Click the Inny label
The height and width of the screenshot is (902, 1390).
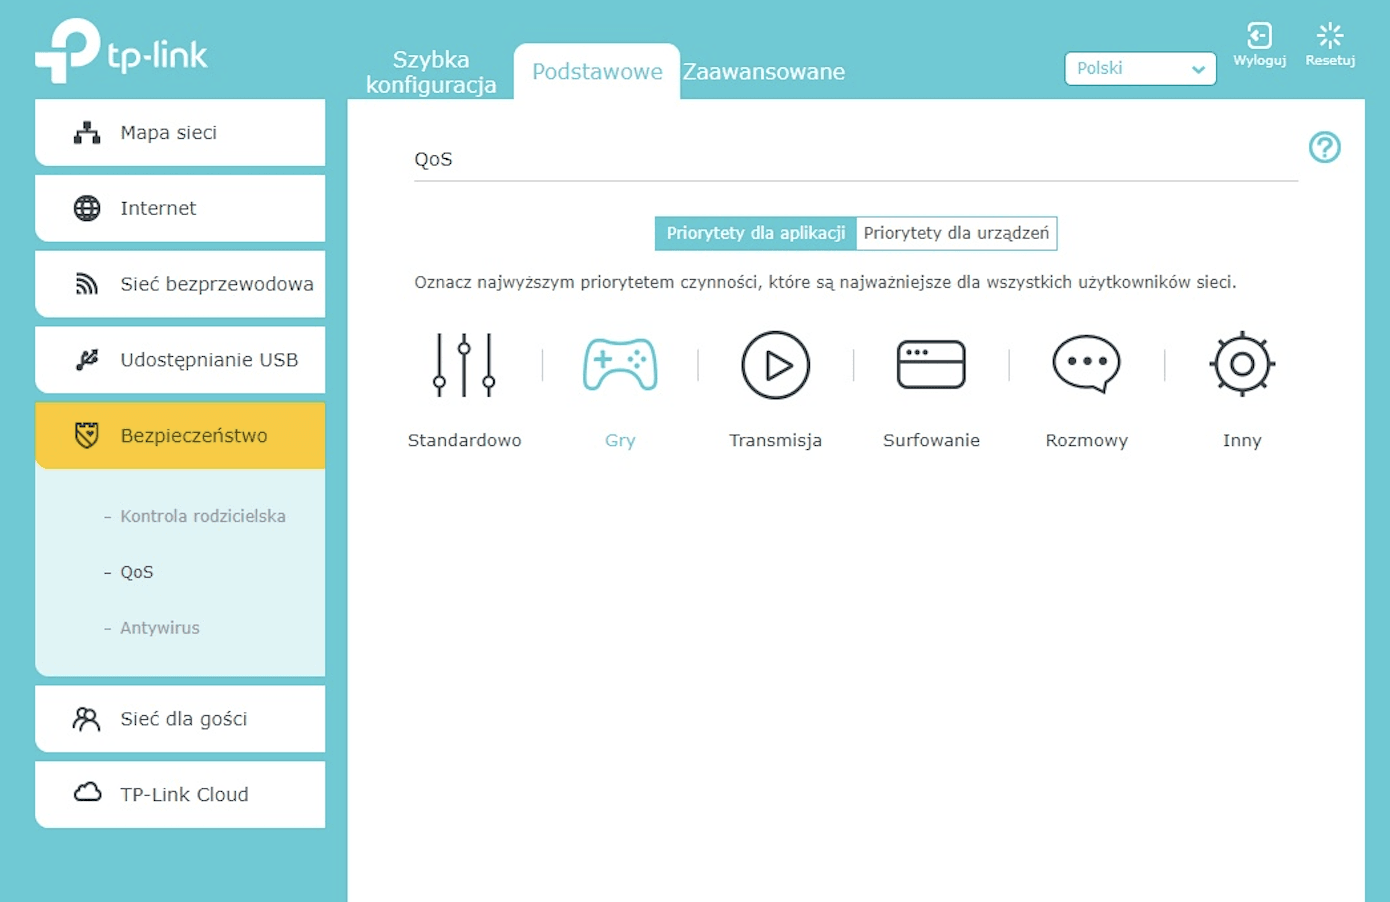[1242, 441]
